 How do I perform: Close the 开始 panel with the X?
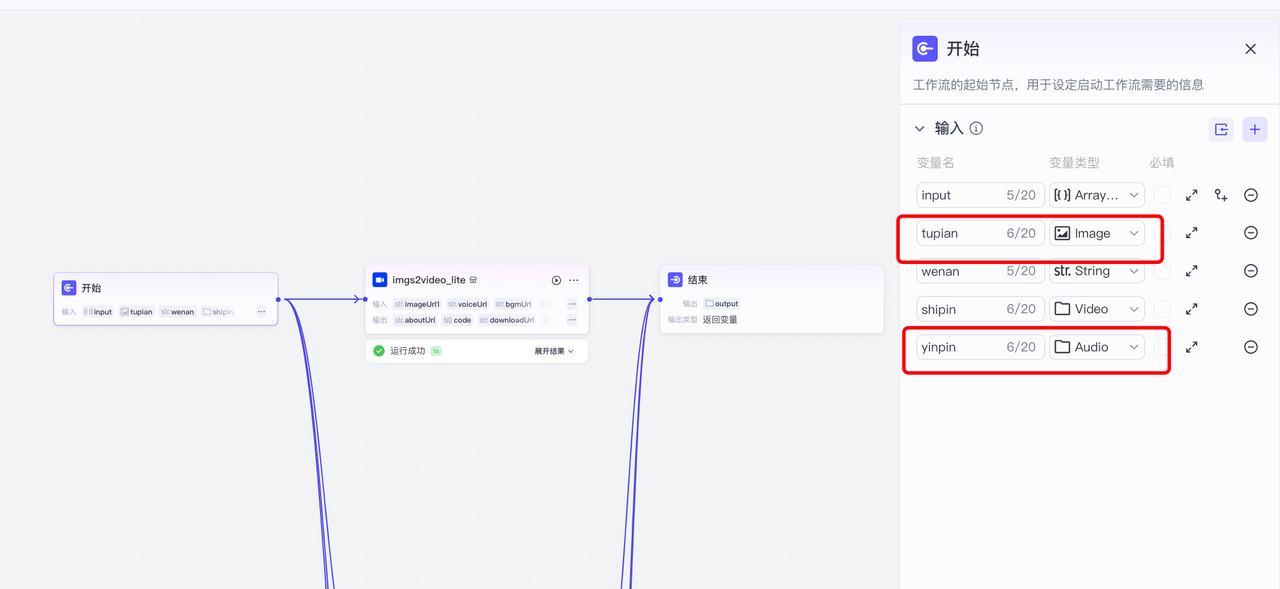click(1250, 48)
